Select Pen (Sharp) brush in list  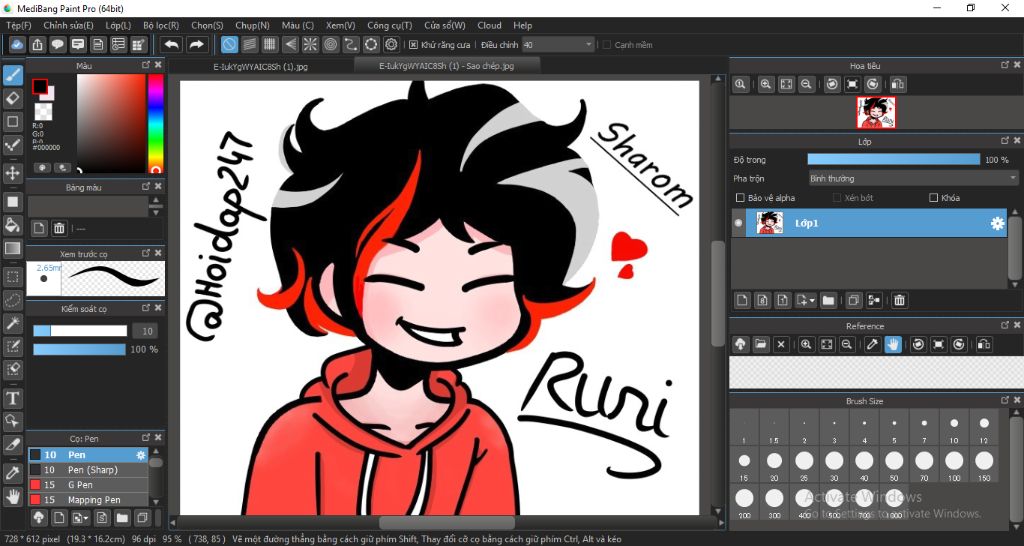click(x=88, y=470)
